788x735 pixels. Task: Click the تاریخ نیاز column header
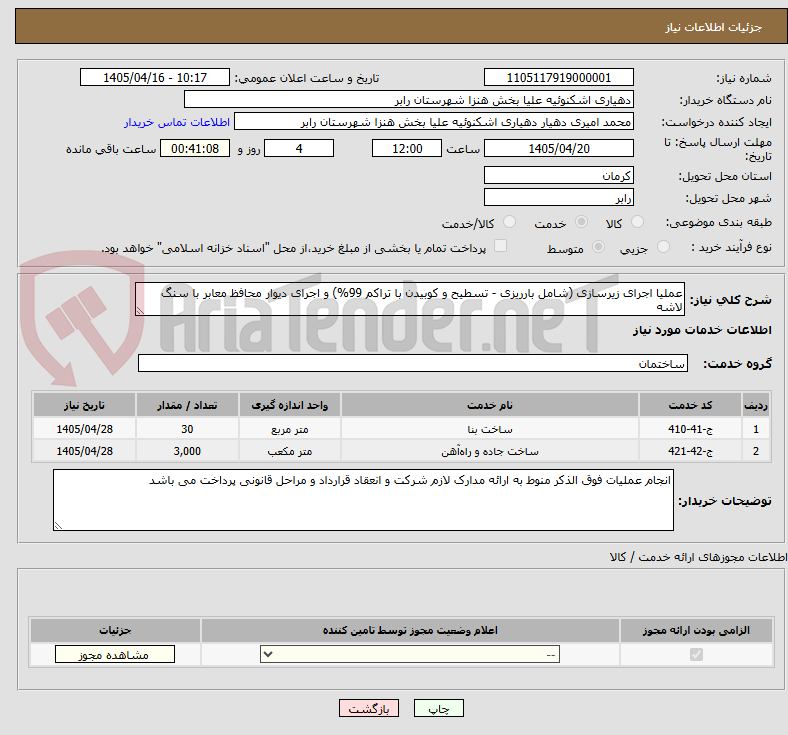pyautogui.click(x=84, y=405)
